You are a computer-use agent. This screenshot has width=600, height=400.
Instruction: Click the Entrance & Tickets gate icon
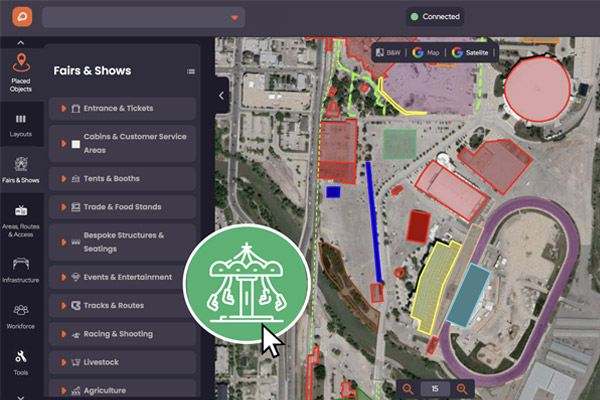click(x=76, y=109)
